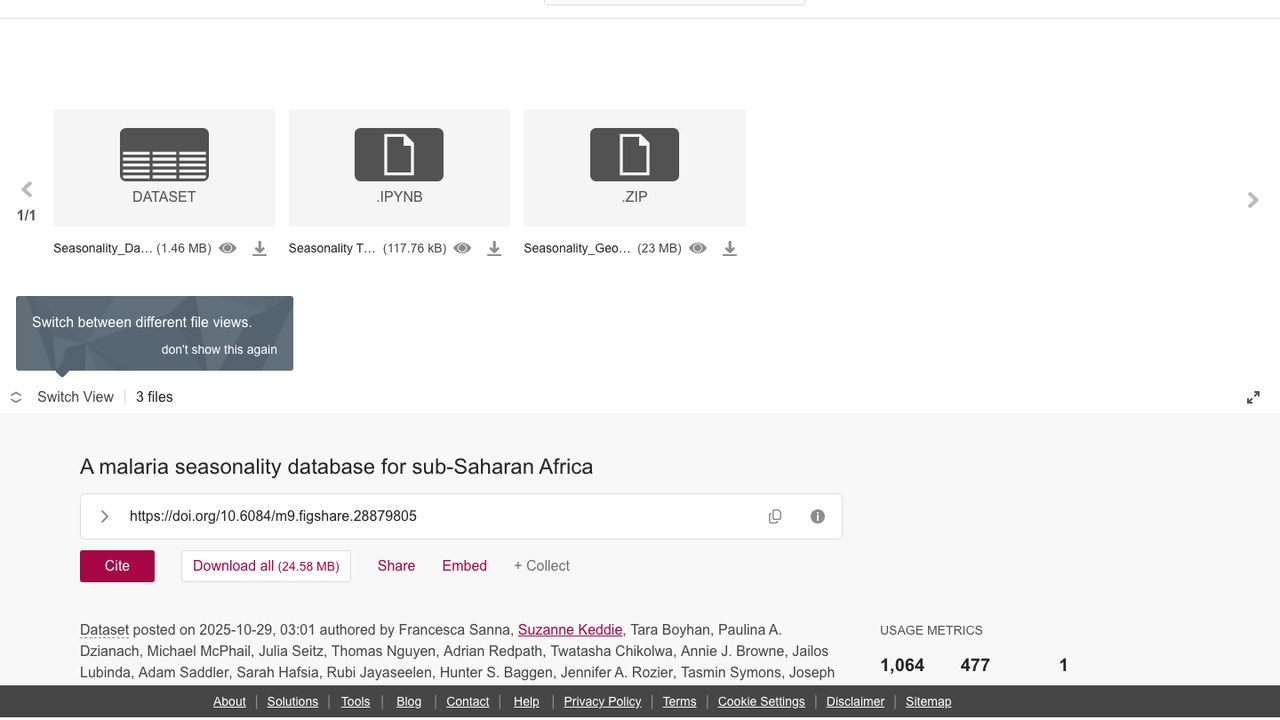Open the Blog footer link
The image size is (1280, 720).
point(409,702)
